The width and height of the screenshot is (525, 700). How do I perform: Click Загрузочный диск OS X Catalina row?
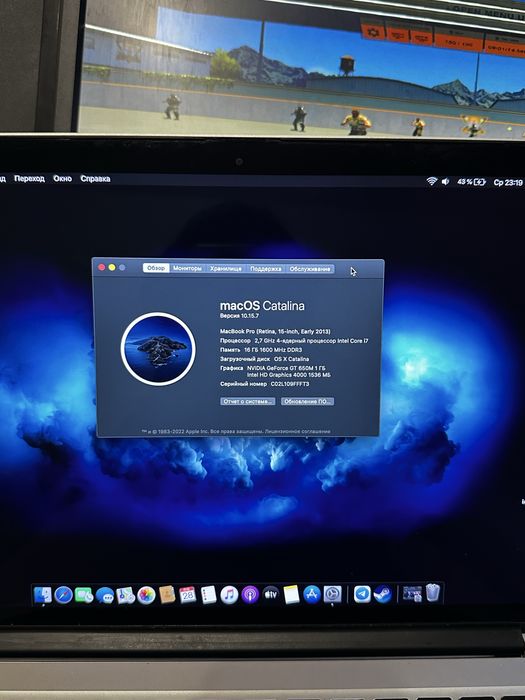[264, 359]
